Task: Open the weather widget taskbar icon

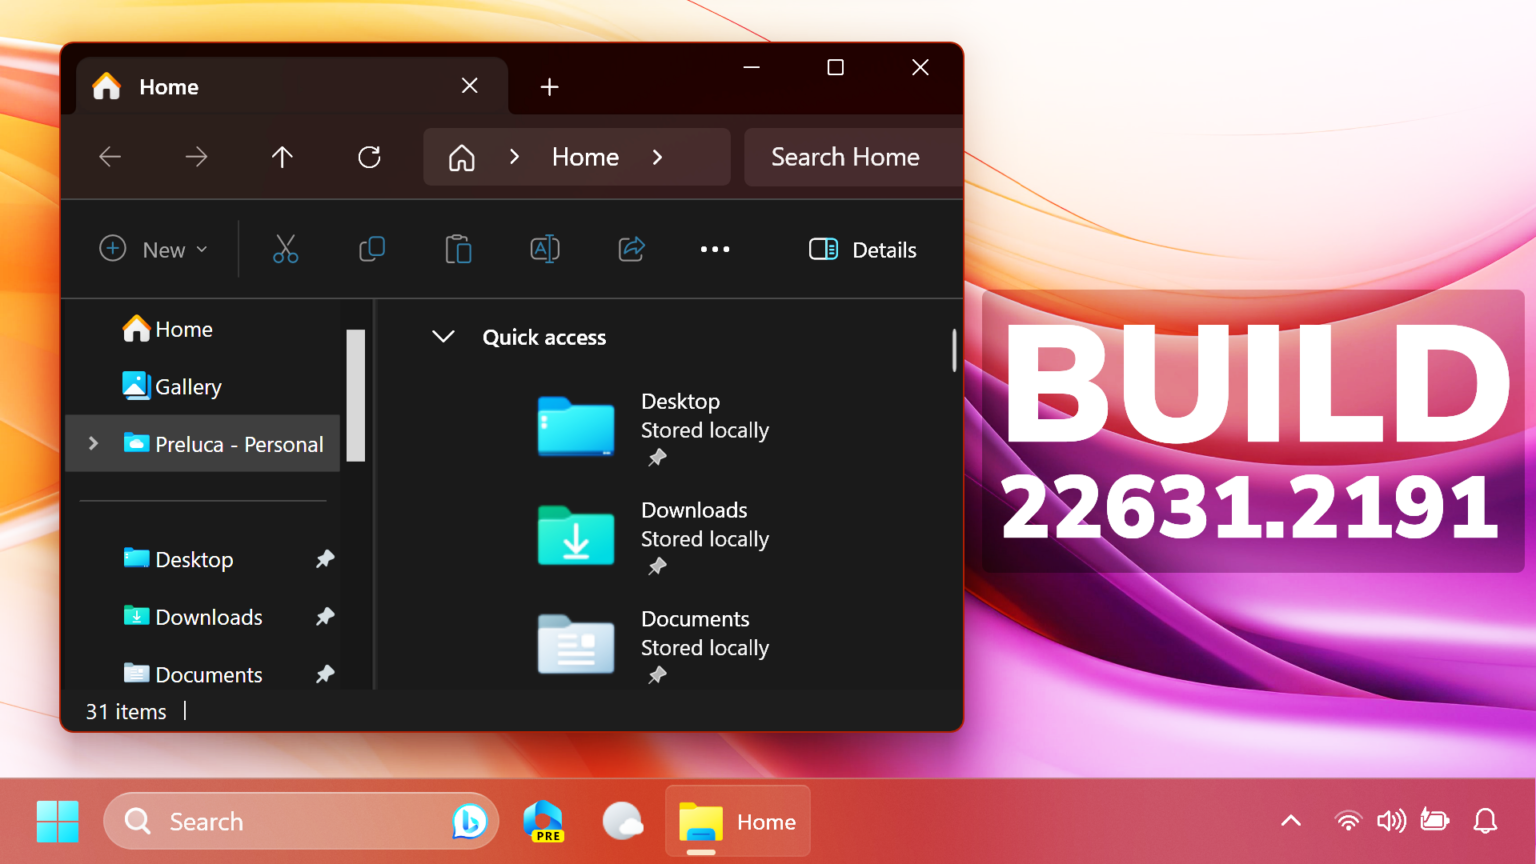Action: coord(622,822)
